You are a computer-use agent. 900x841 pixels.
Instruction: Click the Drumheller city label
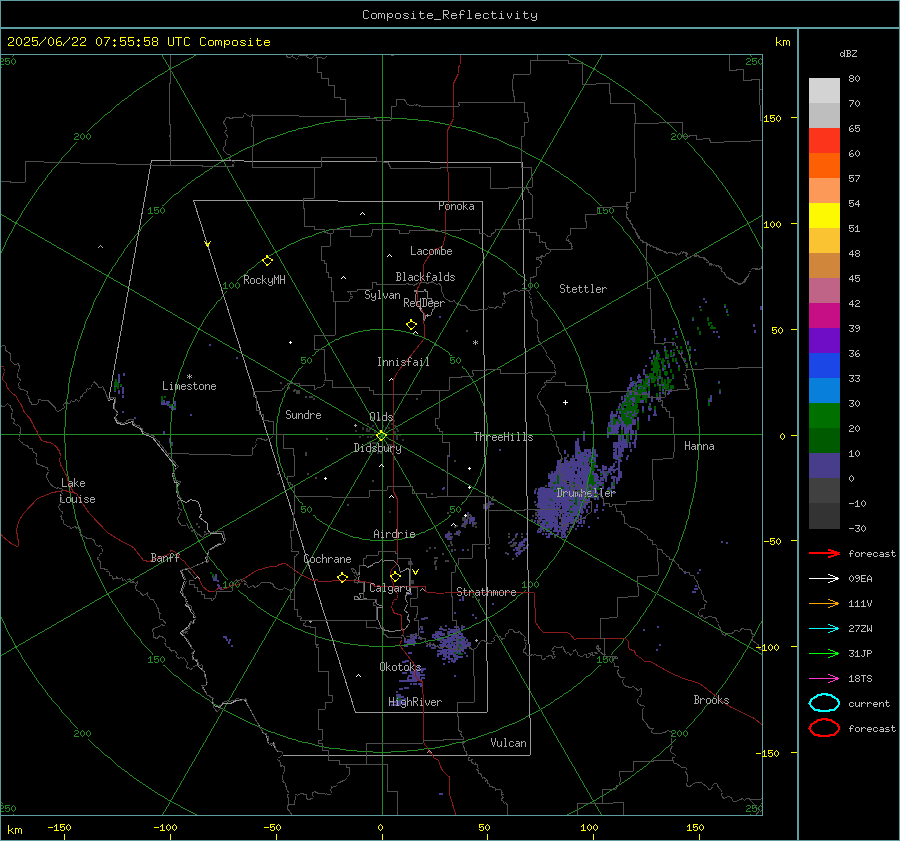click(x=586, y=493)
